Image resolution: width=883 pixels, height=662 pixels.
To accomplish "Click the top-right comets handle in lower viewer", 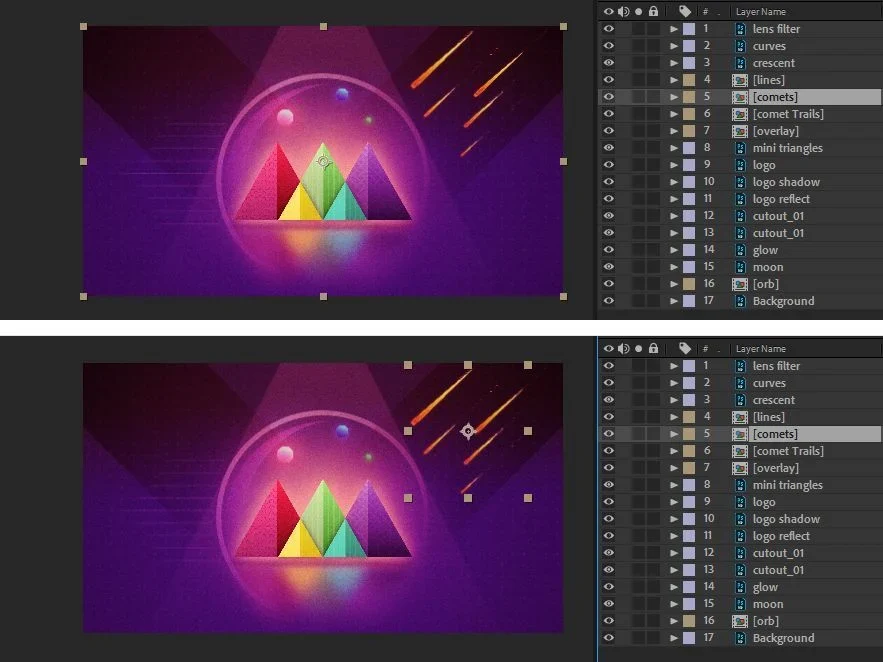I will point(528,365).
